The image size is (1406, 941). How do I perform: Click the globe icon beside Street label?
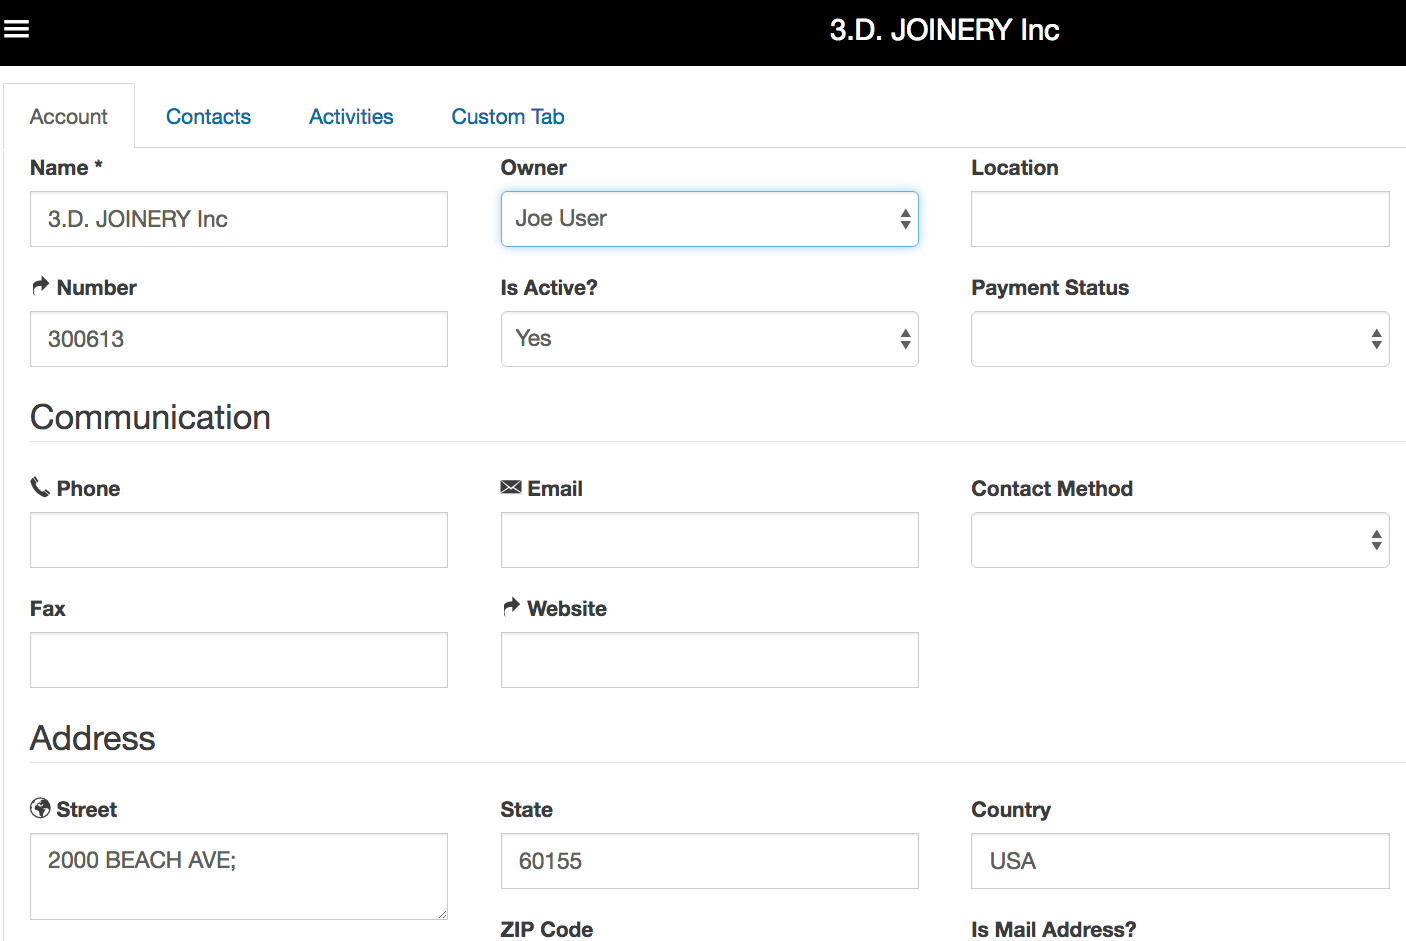40,808
